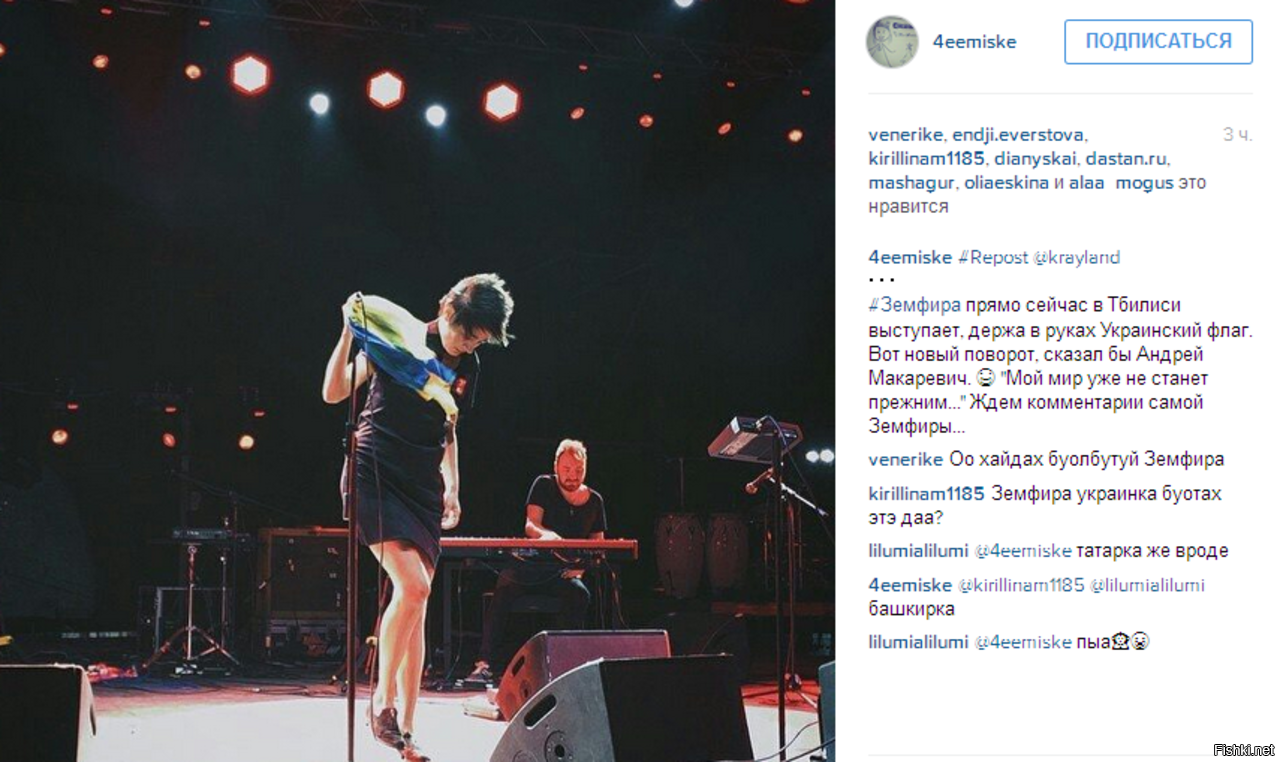Open kirillinam1185 commenter username
The height and width of the screenshot is (762, 1280).
[927, 494]
